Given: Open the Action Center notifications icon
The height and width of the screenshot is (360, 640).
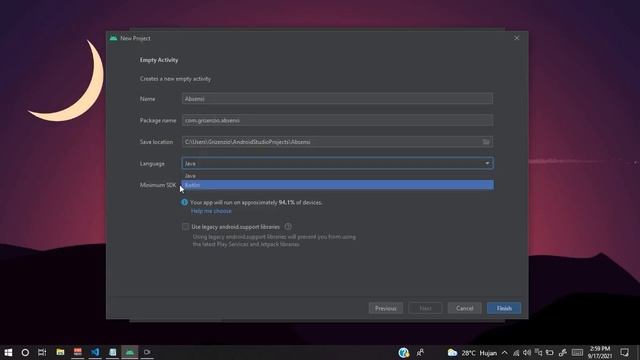Looking at the screenshot, I should (624, 352).
